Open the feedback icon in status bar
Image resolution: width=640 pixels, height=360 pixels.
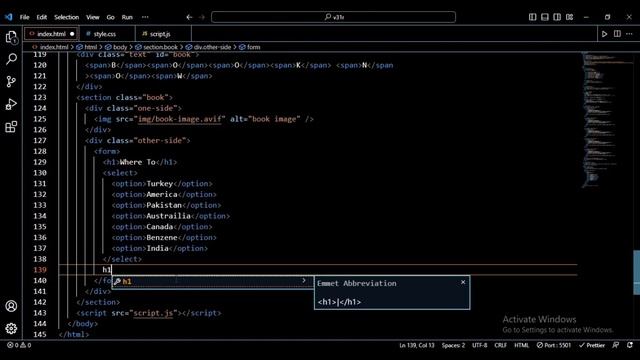pyautogui.click(x=616, y=345)
